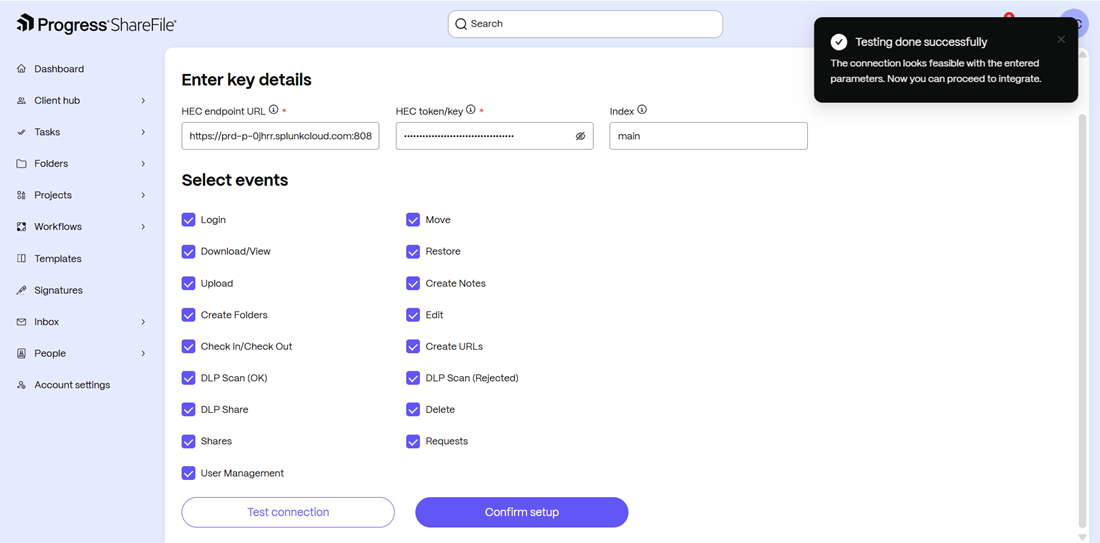Image resolution: width=1100 pixels, height=543 pixels.
Task: Uncheck the Upload event checkbox
Action: pyautogui.click(x=188, y=283)
